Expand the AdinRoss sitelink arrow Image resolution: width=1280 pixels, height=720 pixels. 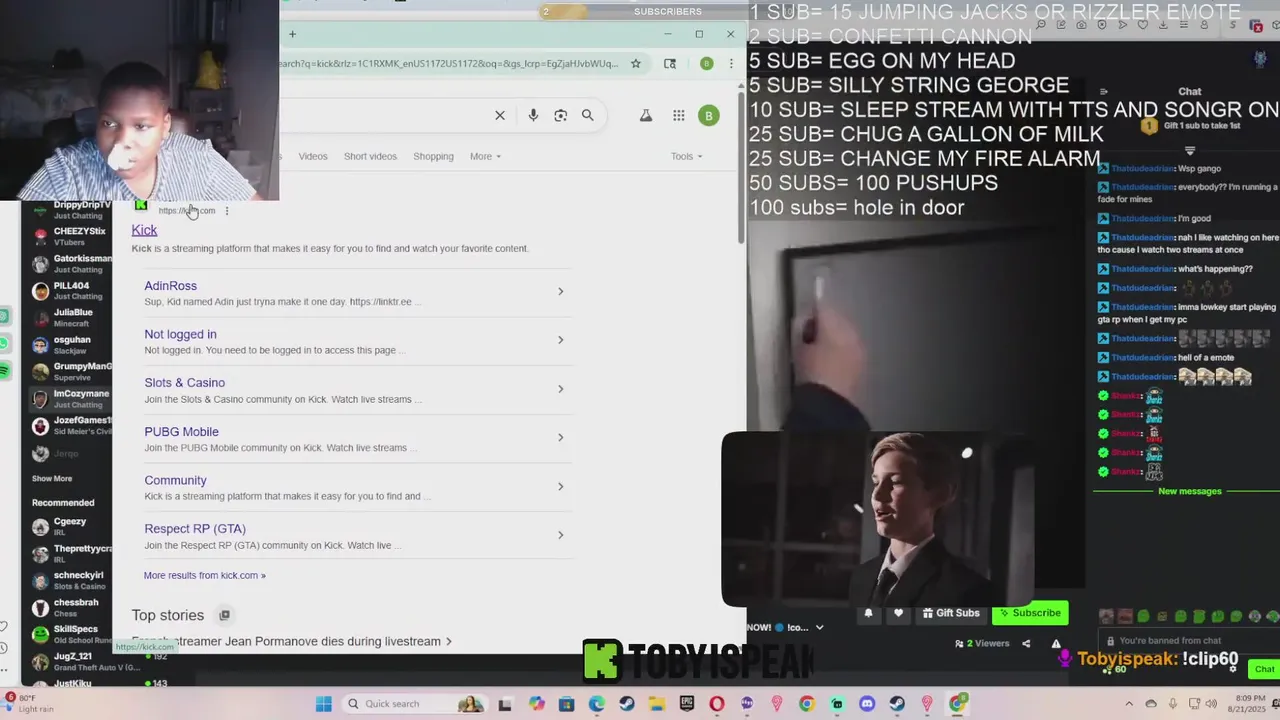pyautogui.click(x=560, y=292)
